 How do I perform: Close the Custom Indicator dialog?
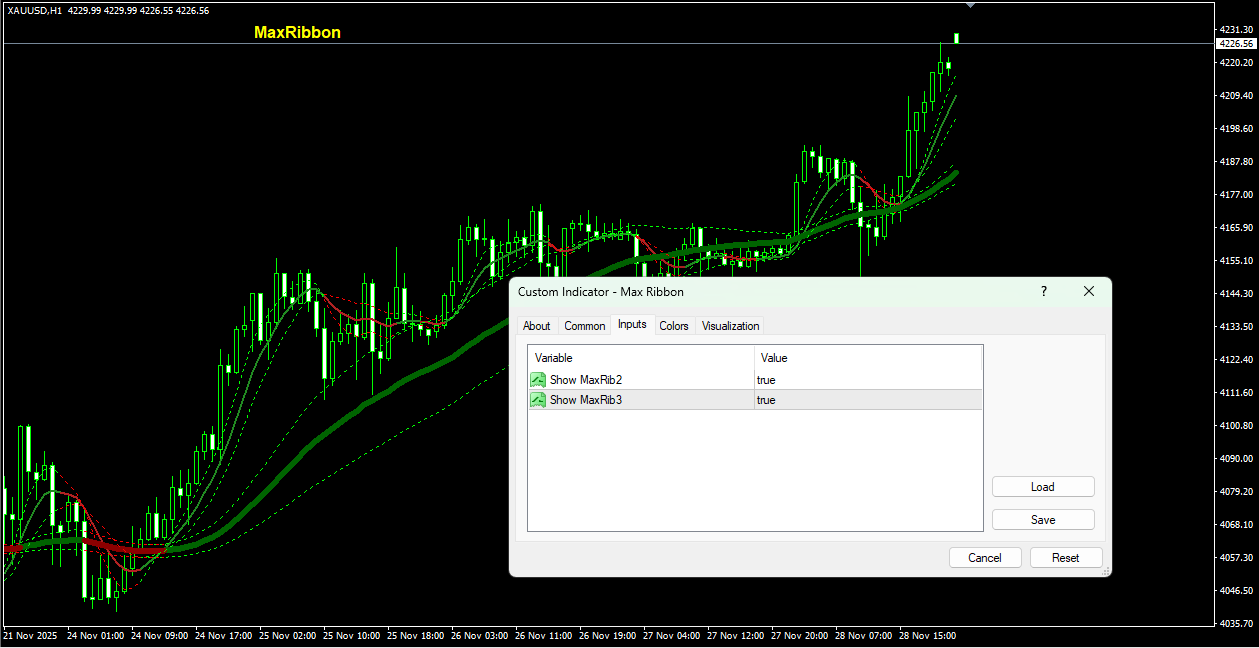coord(1089,292)
